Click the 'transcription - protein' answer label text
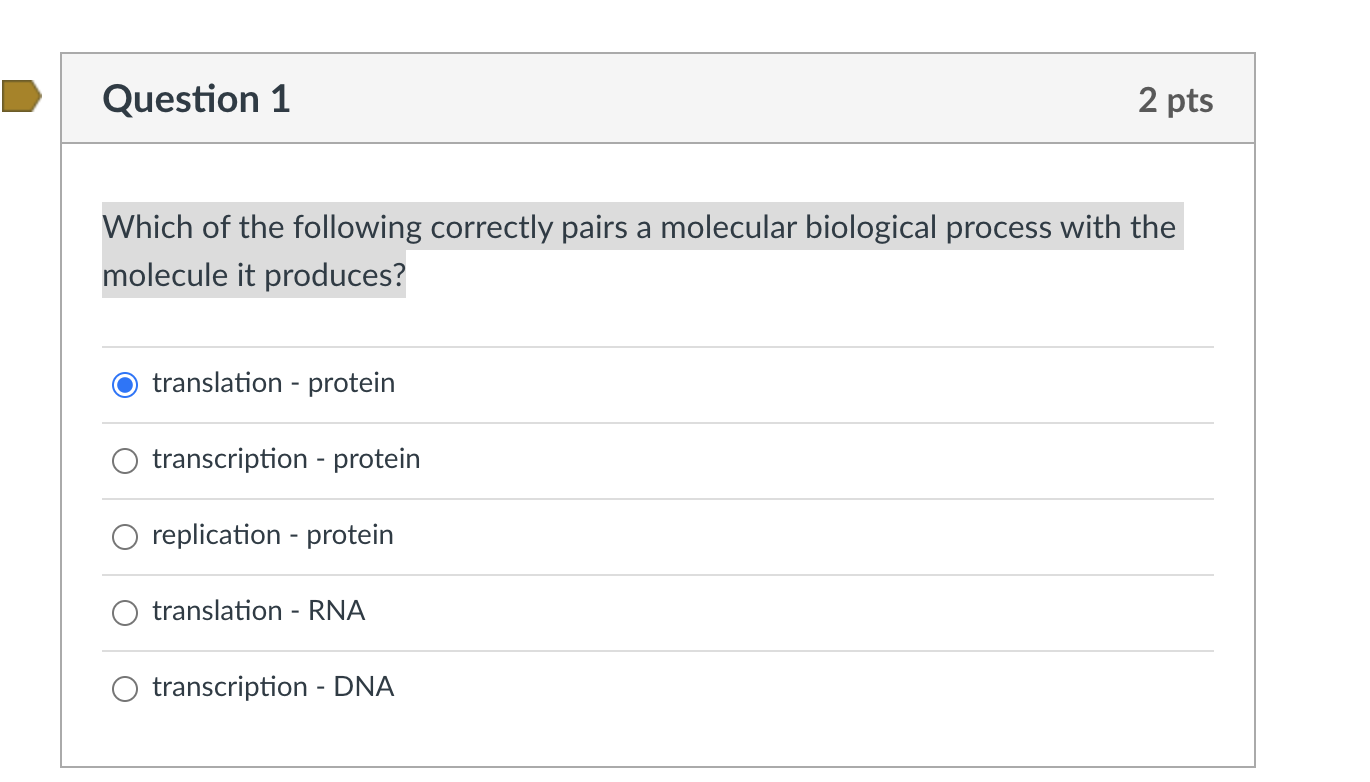 [x=286, y=459]
